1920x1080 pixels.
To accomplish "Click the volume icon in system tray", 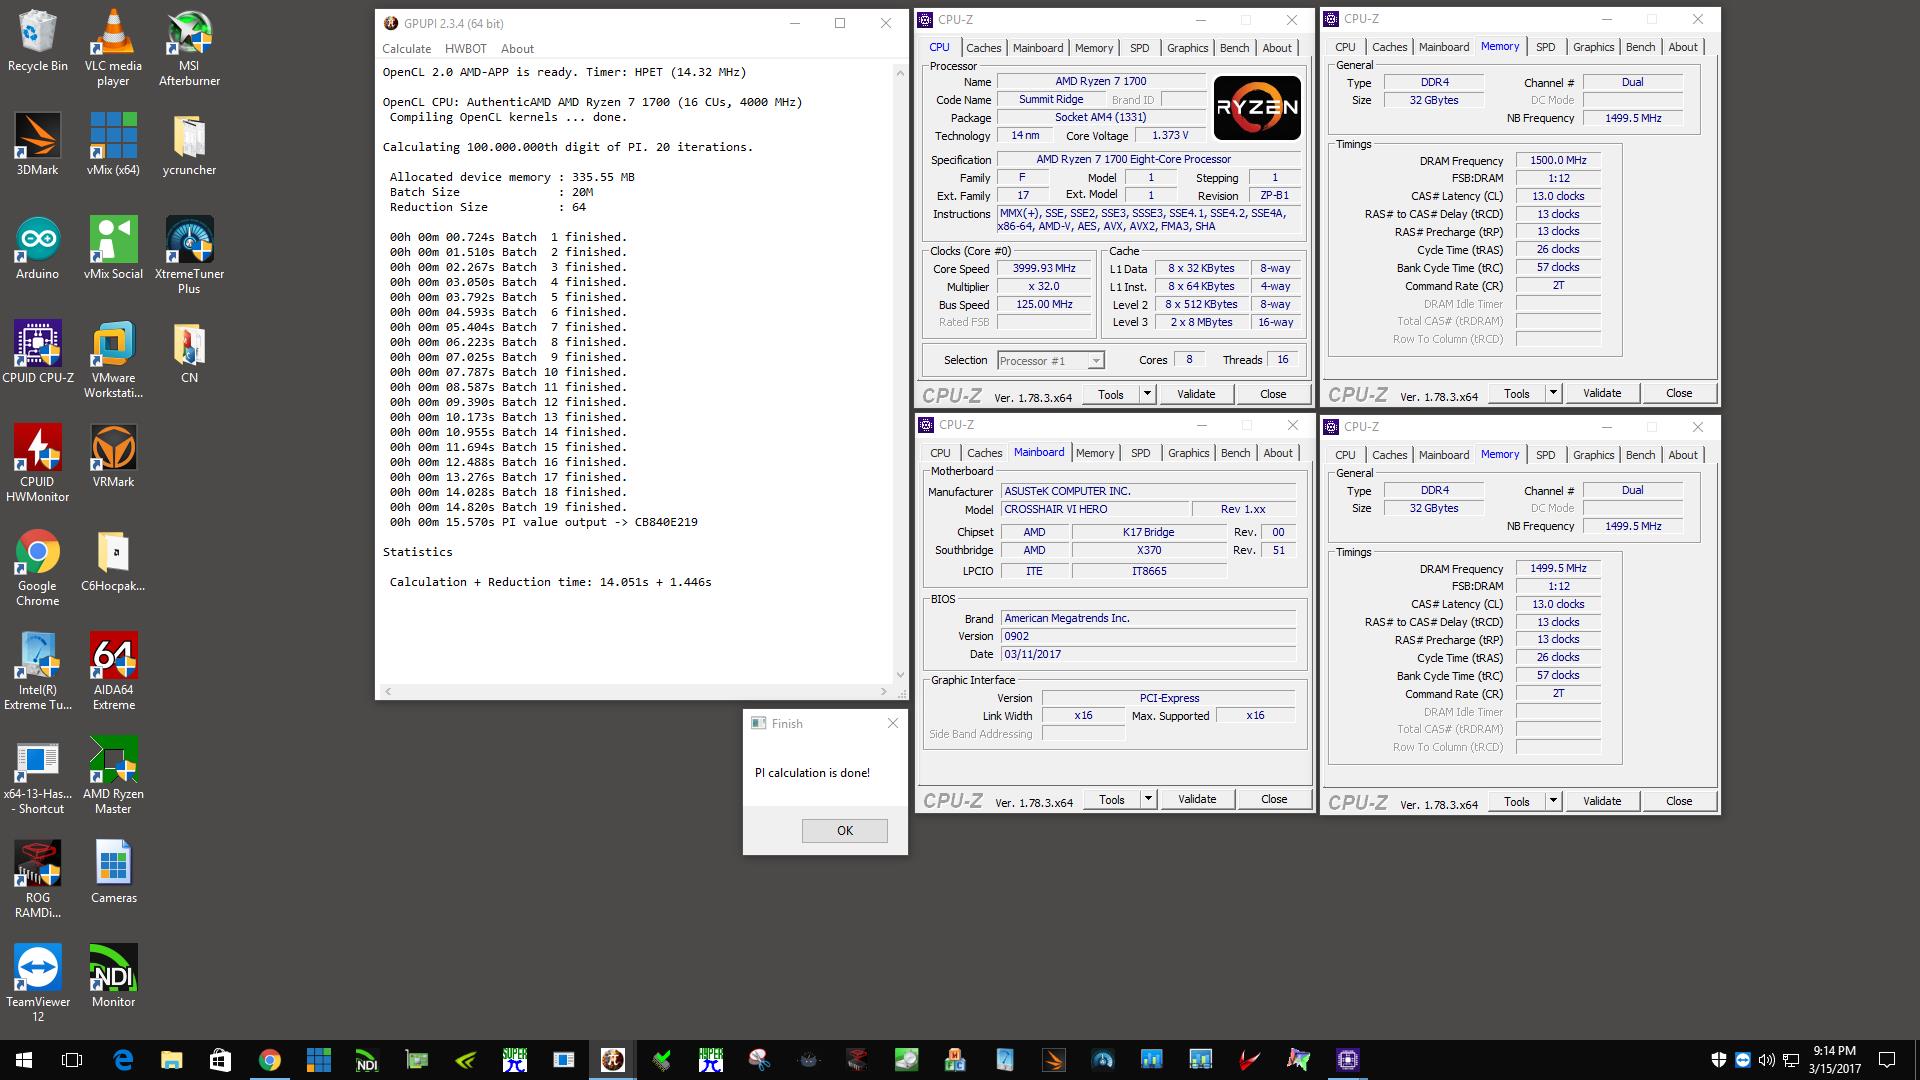I will coord(1766,1060).
